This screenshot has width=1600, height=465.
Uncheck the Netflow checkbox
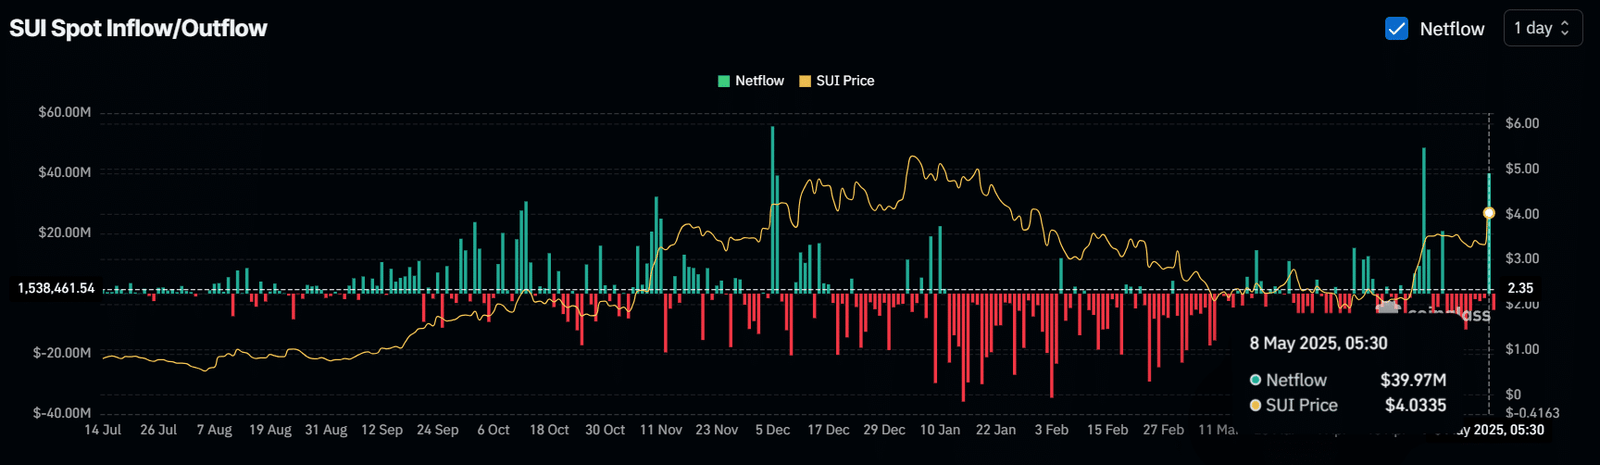[1397, 29]
